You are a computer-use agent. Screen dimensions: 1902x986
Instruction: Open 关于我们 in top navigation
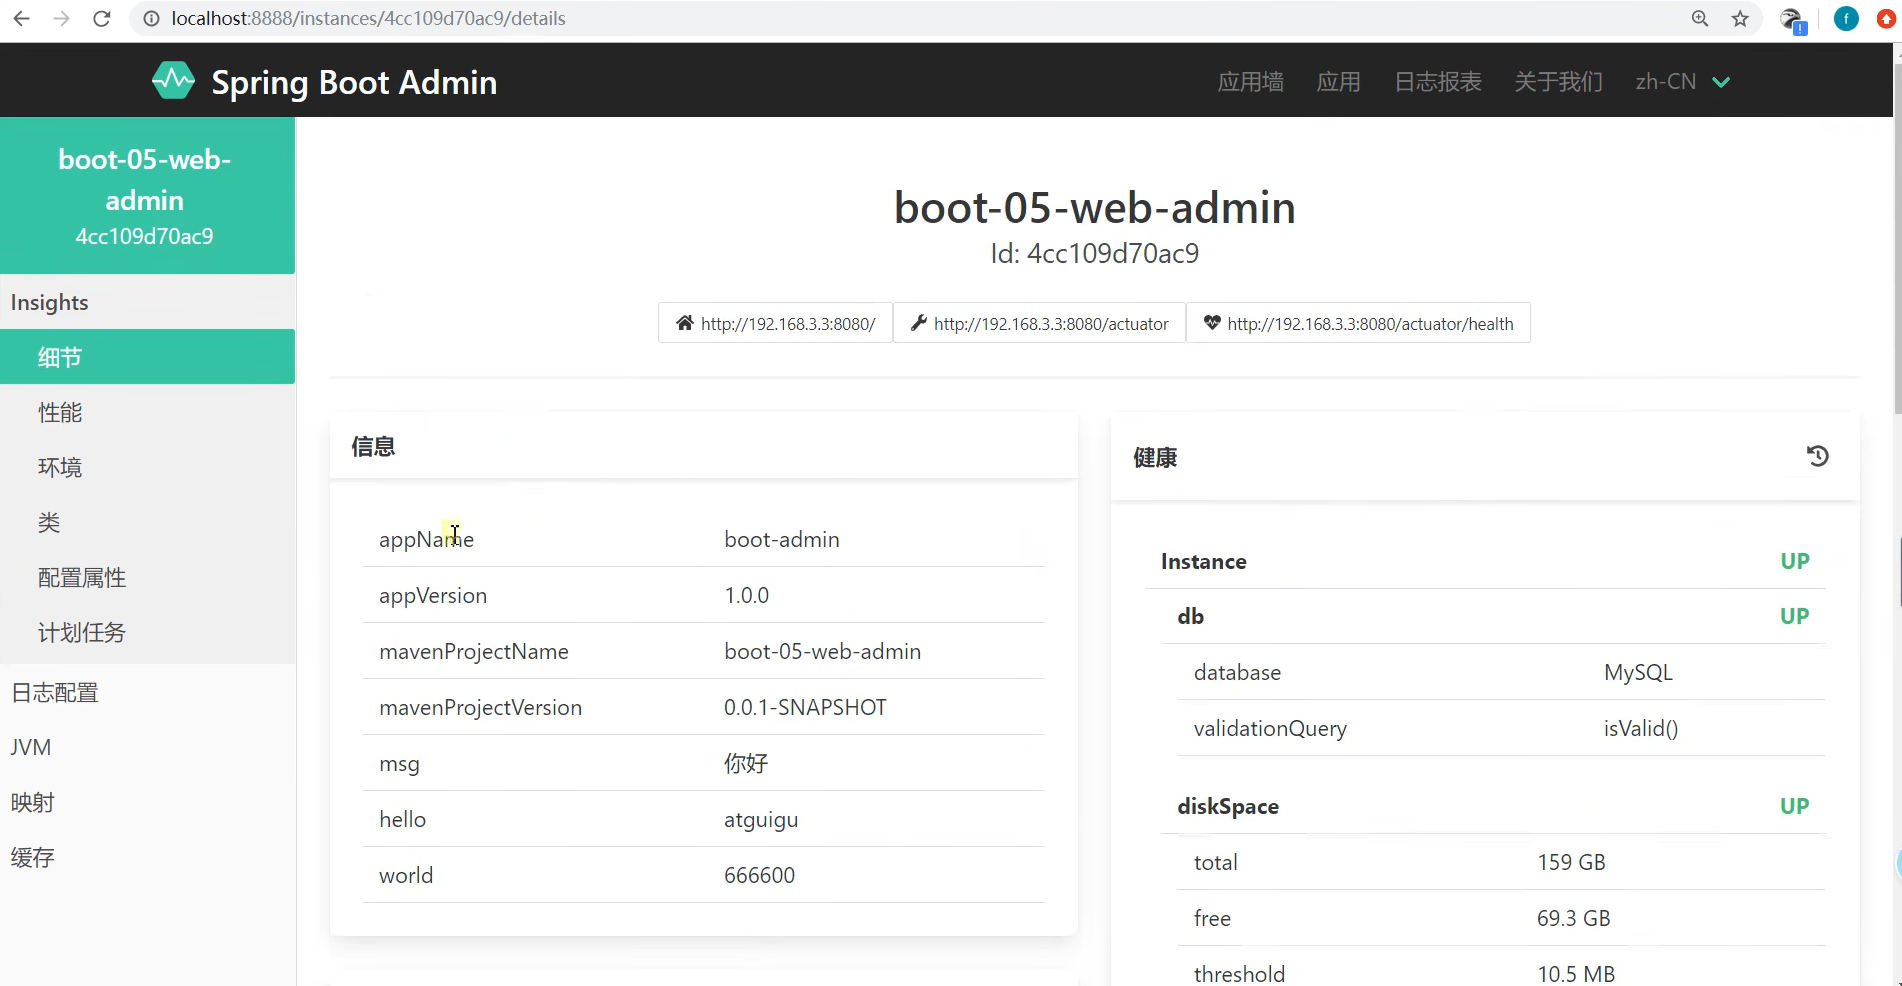coord(1558,81)
